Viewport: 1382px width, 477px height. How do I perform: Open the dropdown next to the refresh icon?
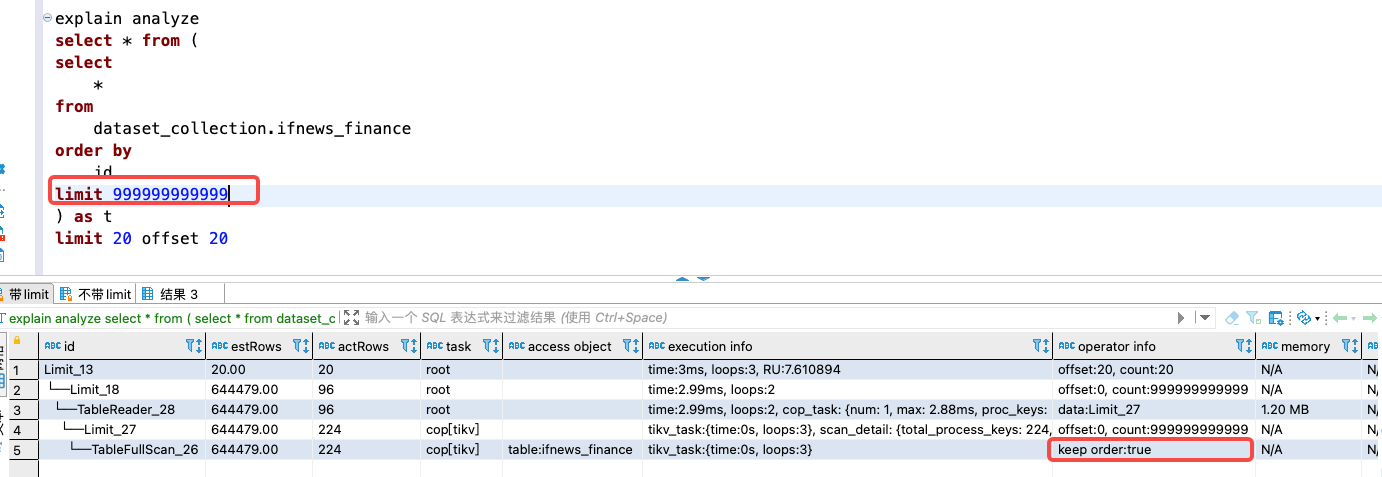(x=1317, y=318)
